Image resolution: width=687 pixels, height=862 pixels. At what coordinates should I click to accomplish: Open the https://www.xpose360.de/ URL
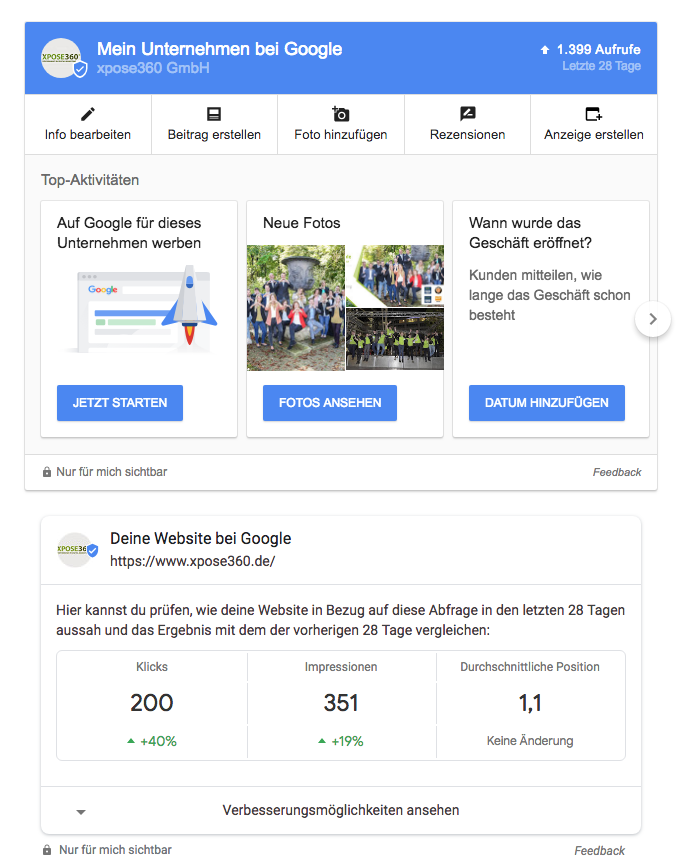(192, 561)
